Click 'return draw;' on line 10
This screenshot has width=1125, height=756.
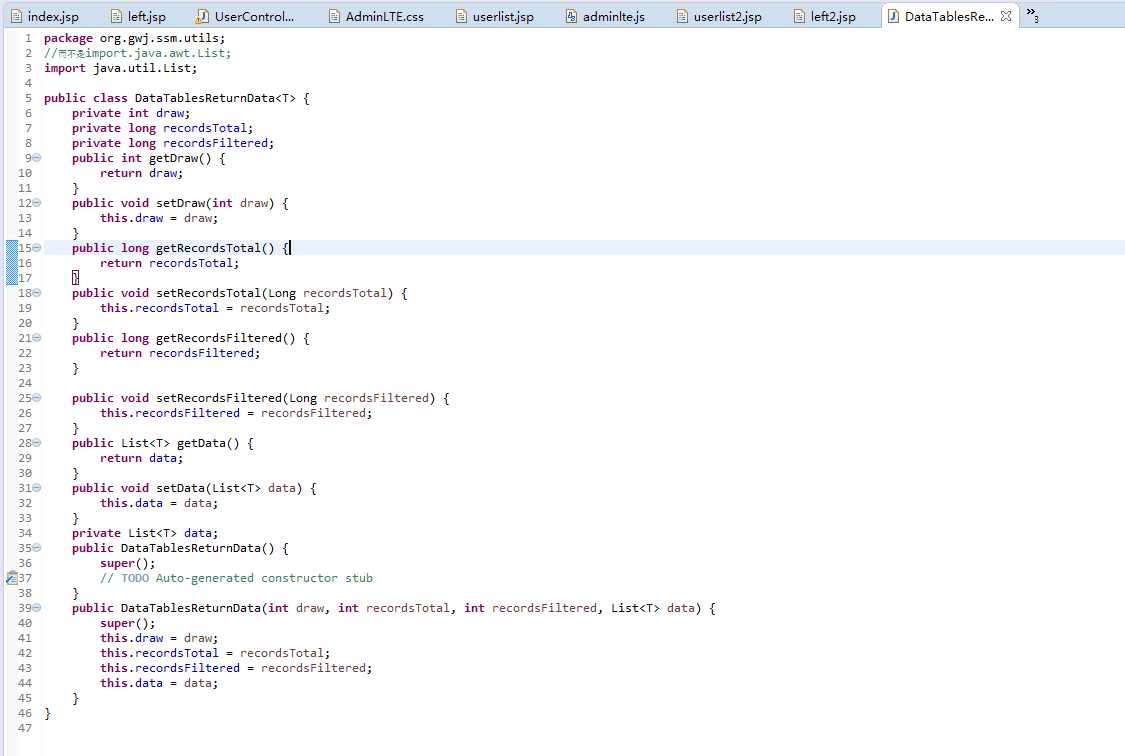coord(141,173)
